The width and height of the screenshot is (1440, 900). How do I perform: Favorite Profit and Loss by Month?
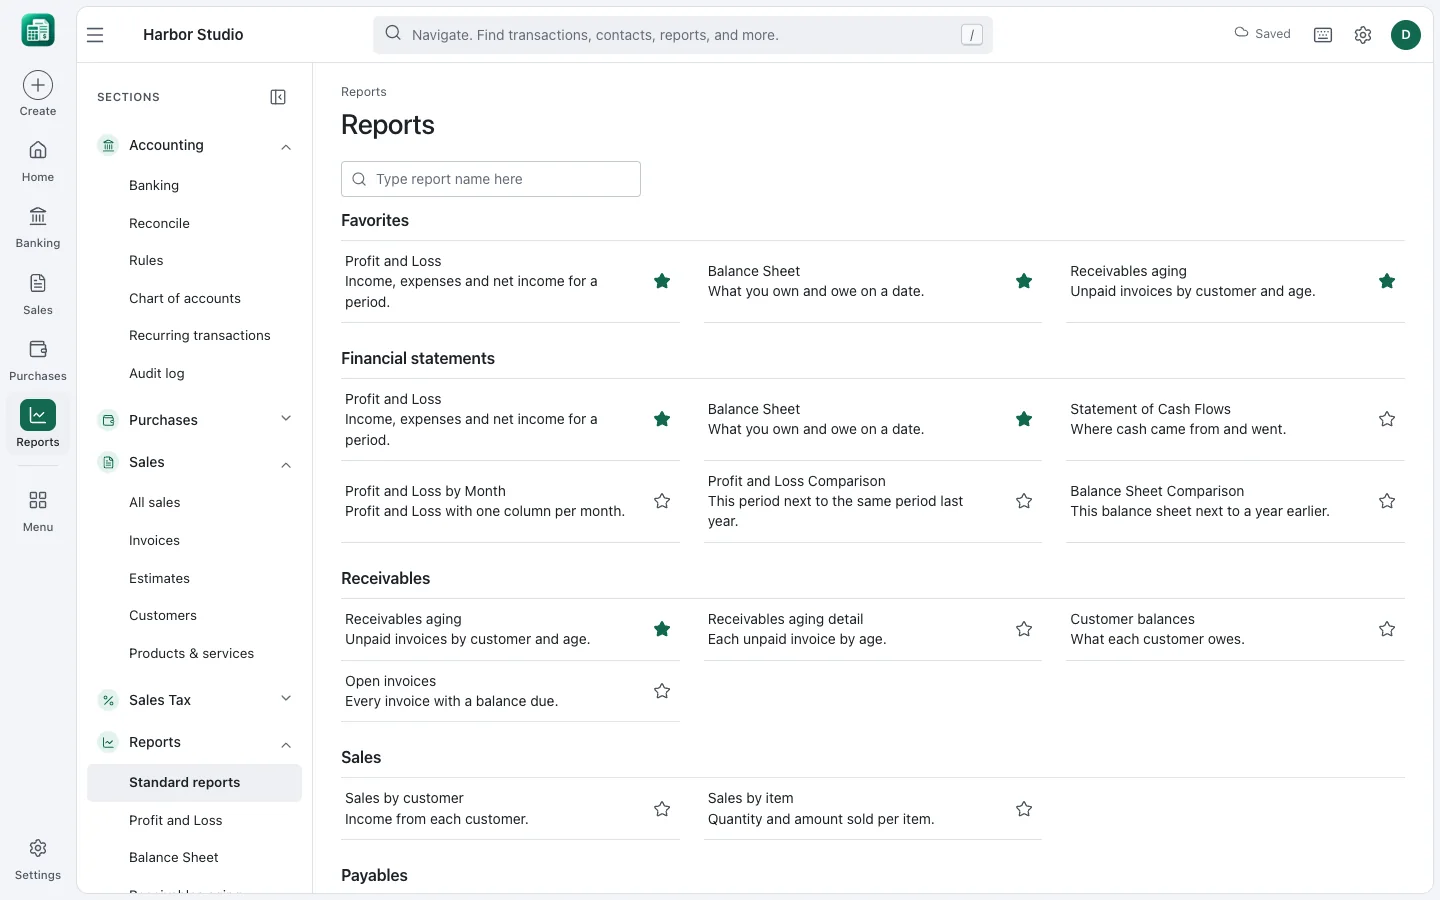click(662, 501)
